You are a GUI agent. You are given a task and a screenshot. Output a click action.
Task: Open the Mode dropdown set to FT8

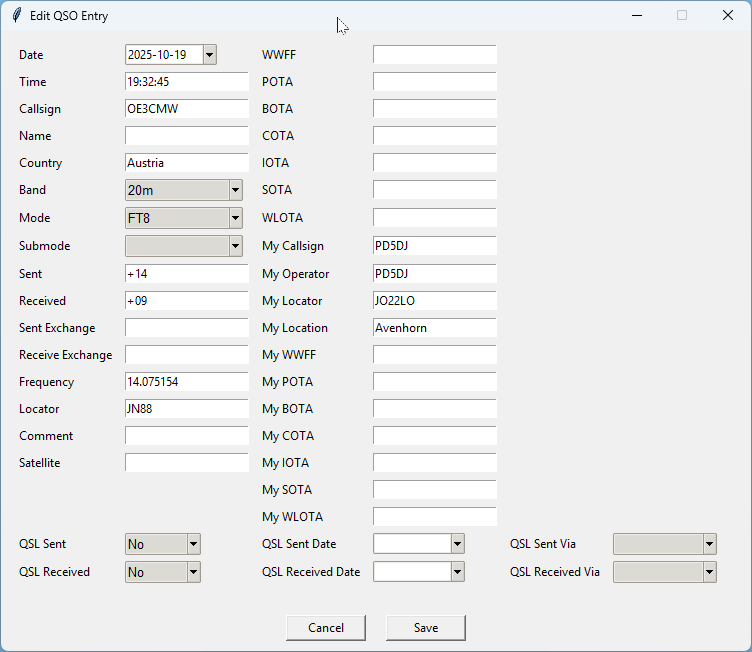235,218
